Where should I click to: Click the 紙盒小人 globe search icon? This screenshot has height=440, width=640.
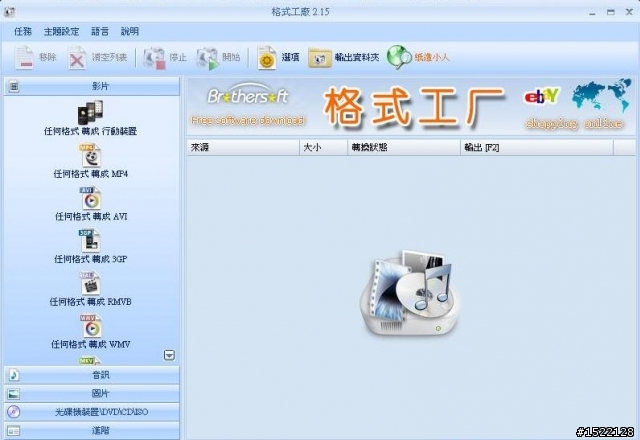[x=399, y=57]
